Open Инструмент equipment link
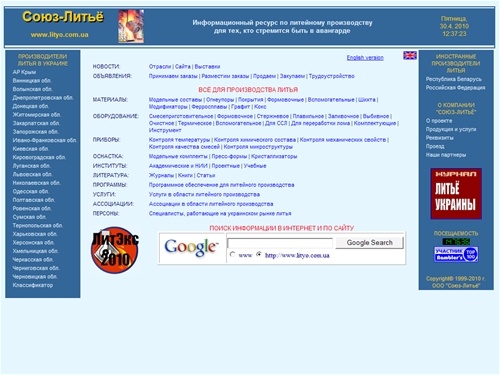The width and height of the screenshot is (500, 375). pyautogui.click(x=165, y=130)
